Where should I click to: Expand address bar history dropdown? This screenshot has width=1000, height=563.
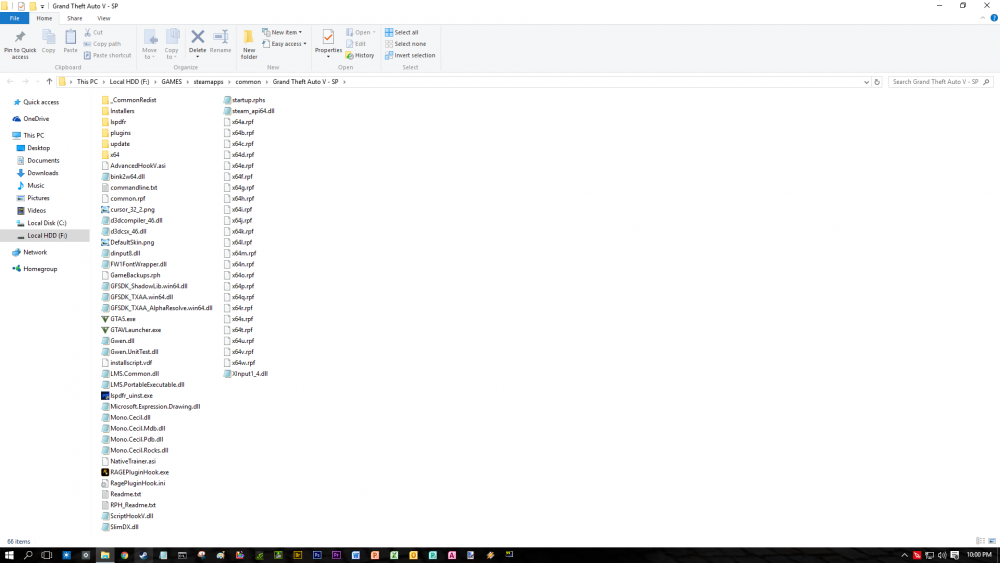click(866, 82)
